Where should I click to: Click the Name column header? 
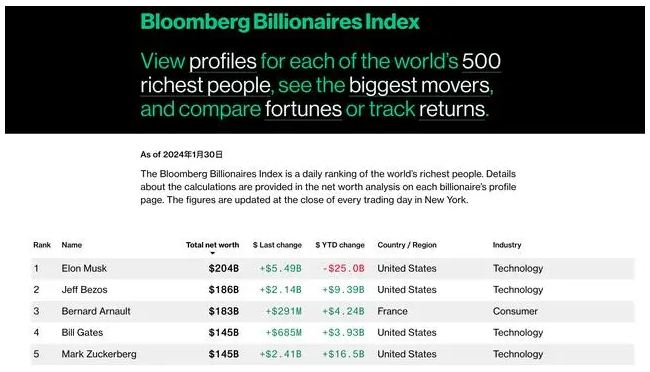(72, 245)
